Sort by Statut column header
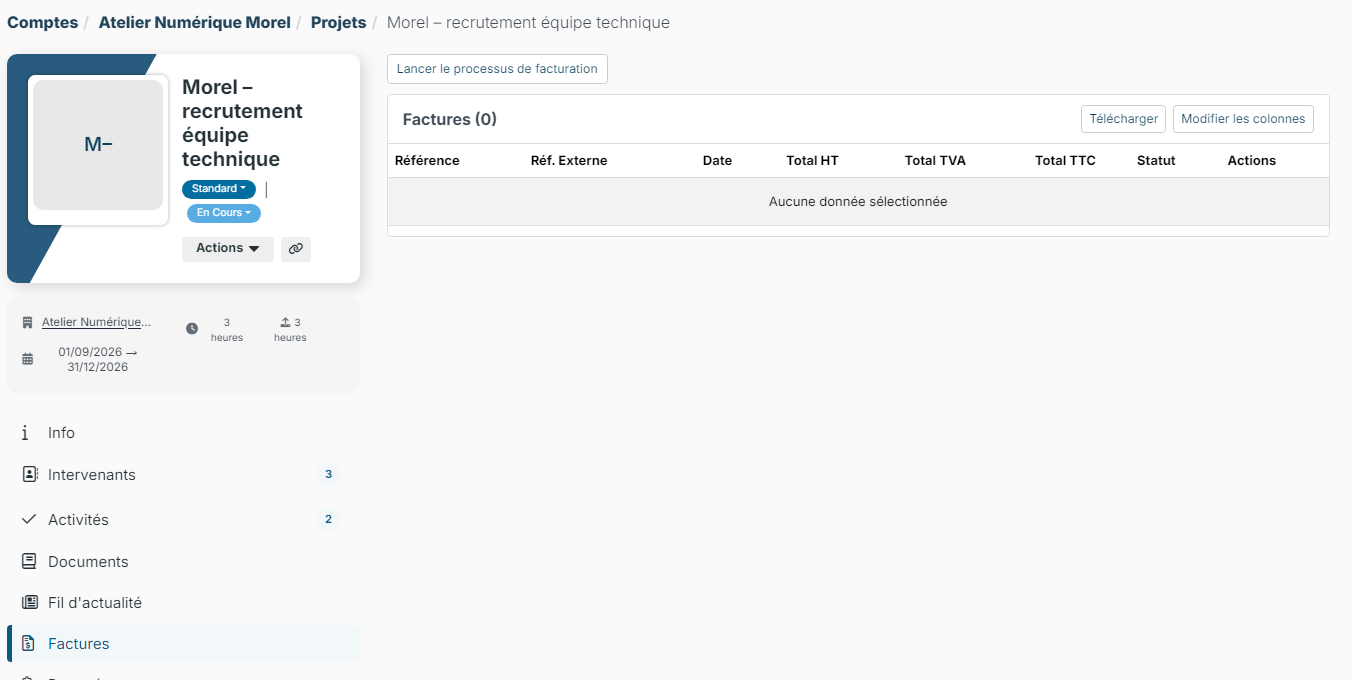Screen dimensions: 1352x680 pos(1156,161)
